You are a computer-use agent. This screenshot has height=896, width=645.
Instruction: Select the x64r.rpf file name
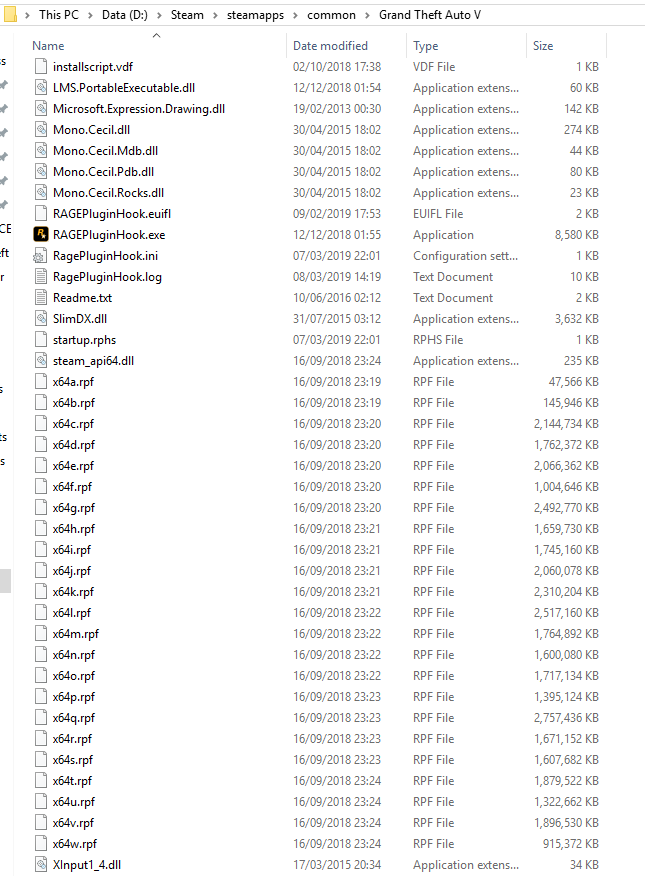(x=72, y=739)
